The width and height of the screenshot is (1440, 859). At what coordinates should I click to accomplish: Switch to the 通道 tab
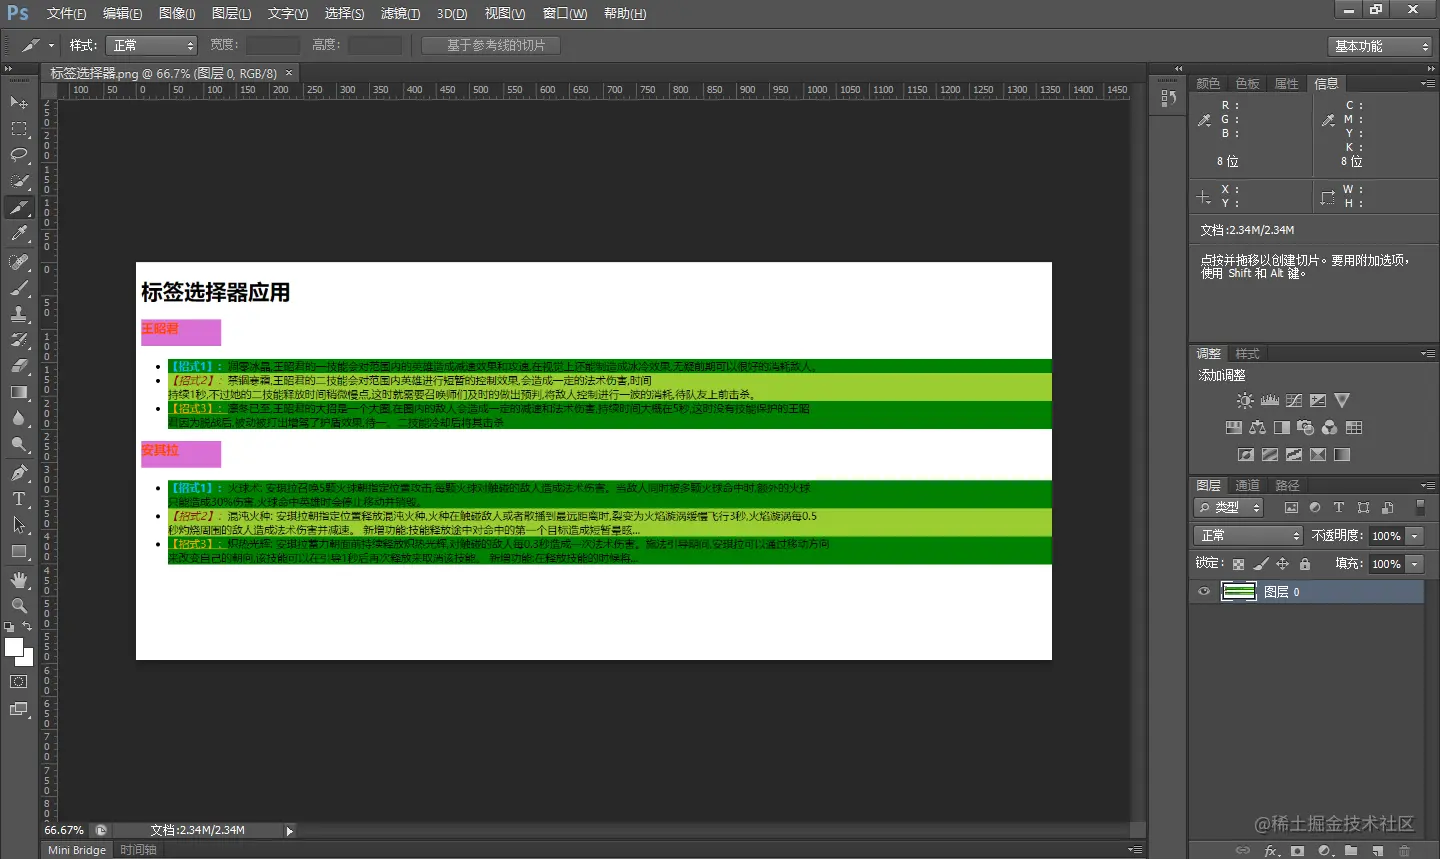(1247, 485)
